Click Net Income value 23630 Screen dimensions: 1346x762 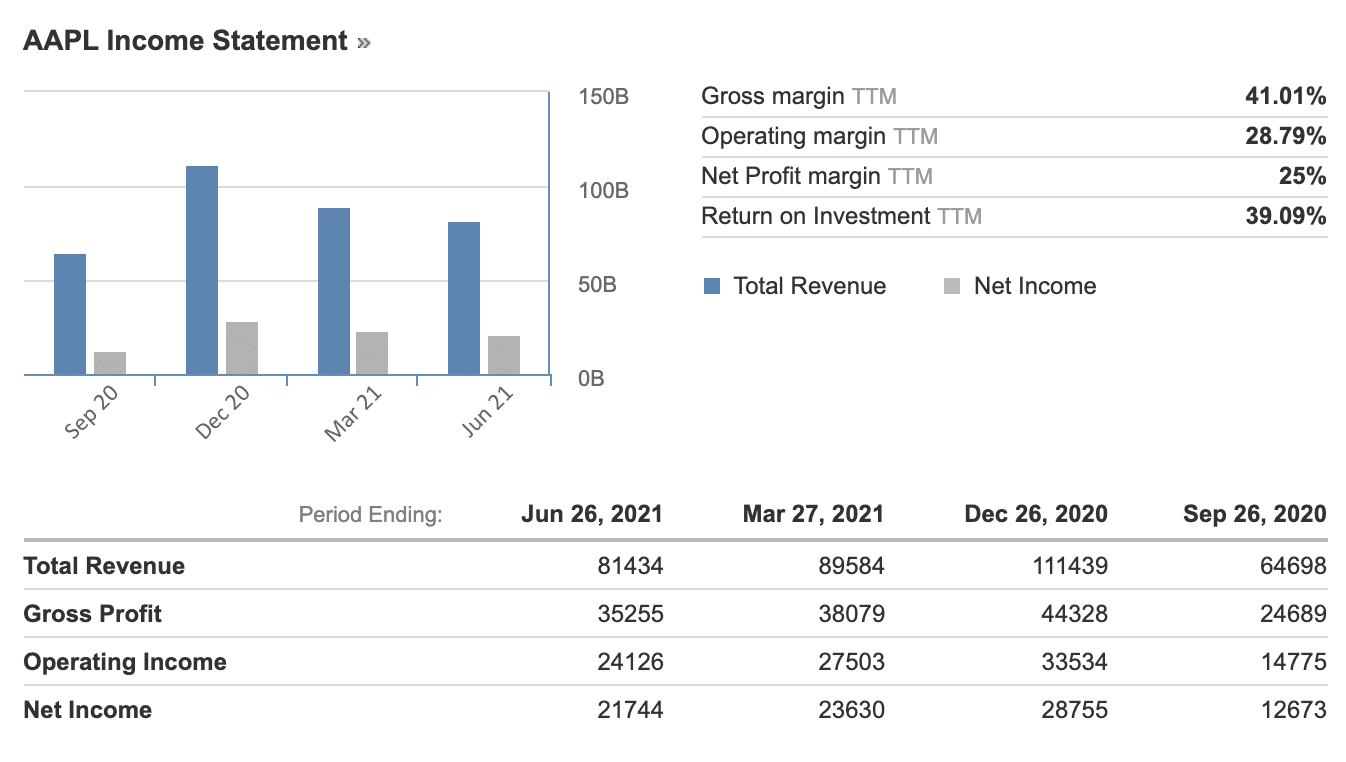pos(853,710)
